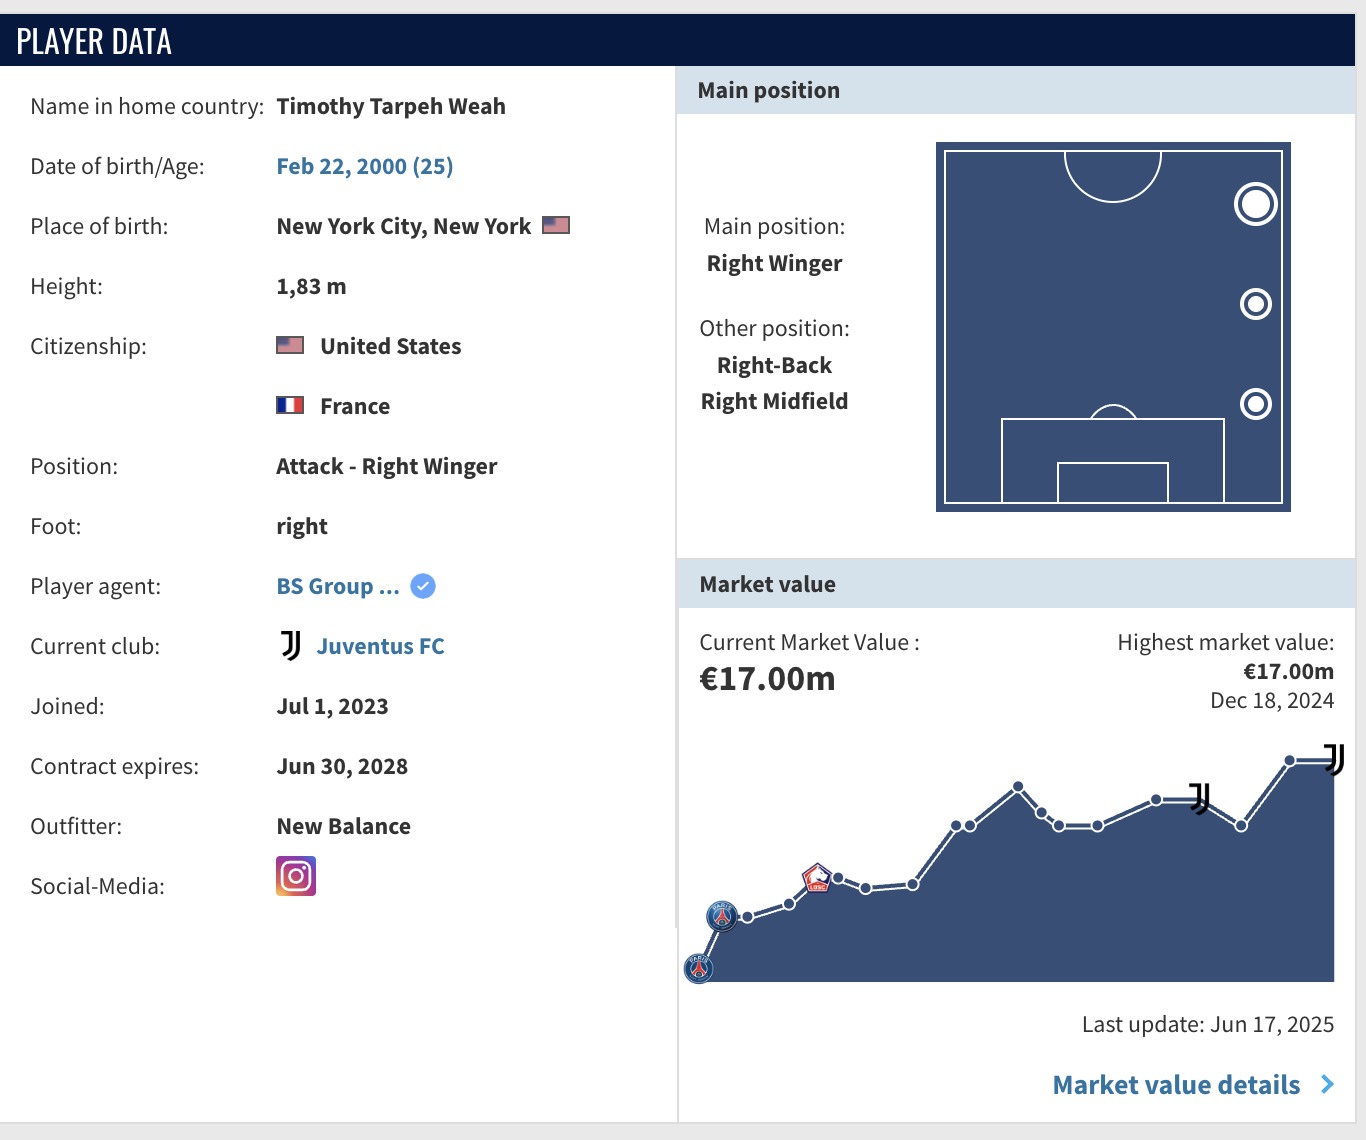Open Market value details link

coord(1176,1085)
